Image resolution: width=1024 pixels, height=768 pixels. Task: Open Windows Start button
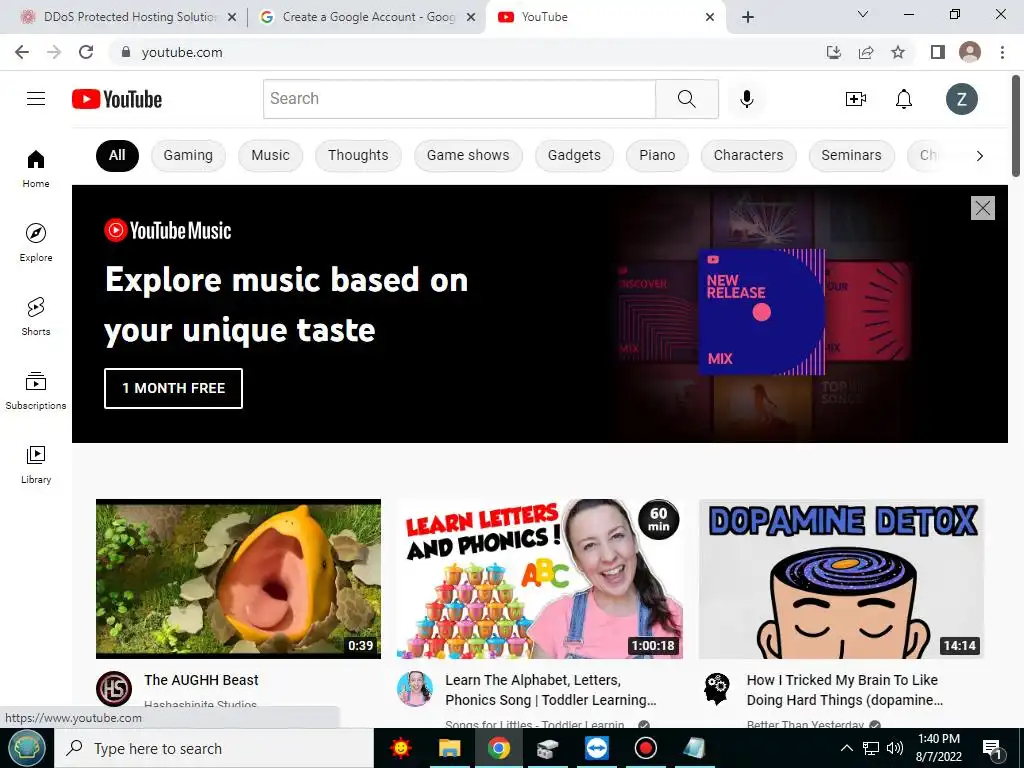[26, 748]
